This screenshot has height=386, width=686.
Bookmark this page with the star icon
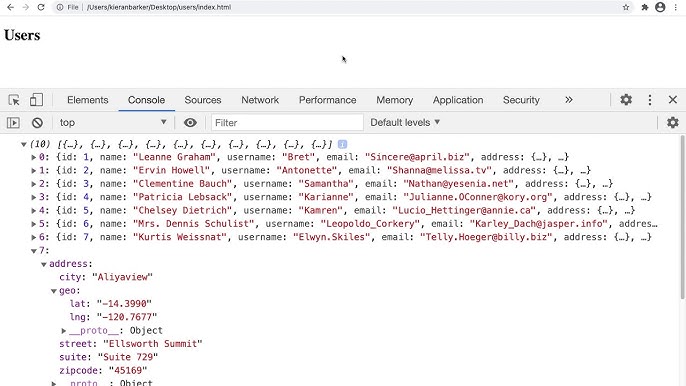(x=626, y=7)
